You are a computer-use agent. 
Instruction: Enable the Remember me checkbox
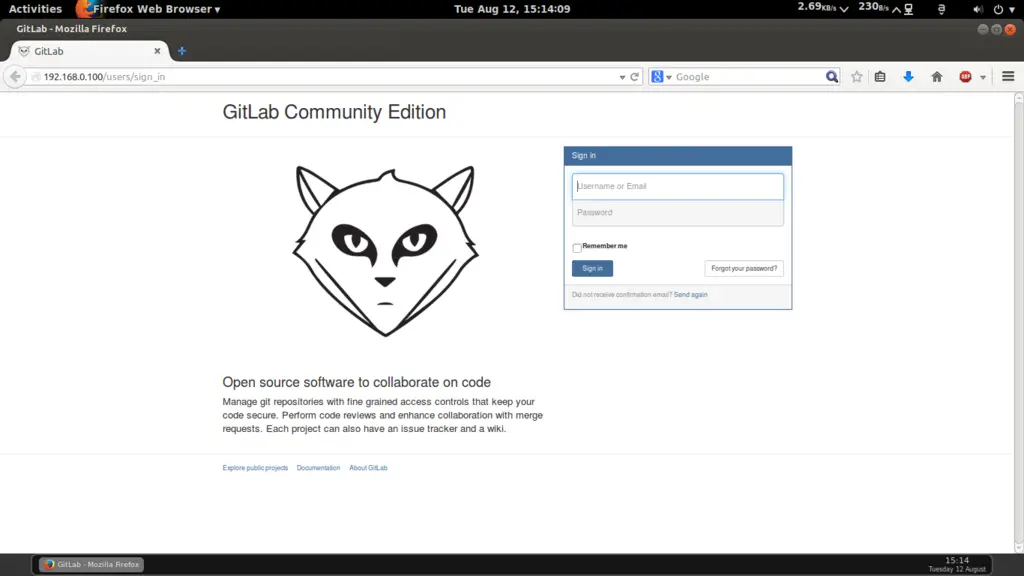click(x=577, y=247)
